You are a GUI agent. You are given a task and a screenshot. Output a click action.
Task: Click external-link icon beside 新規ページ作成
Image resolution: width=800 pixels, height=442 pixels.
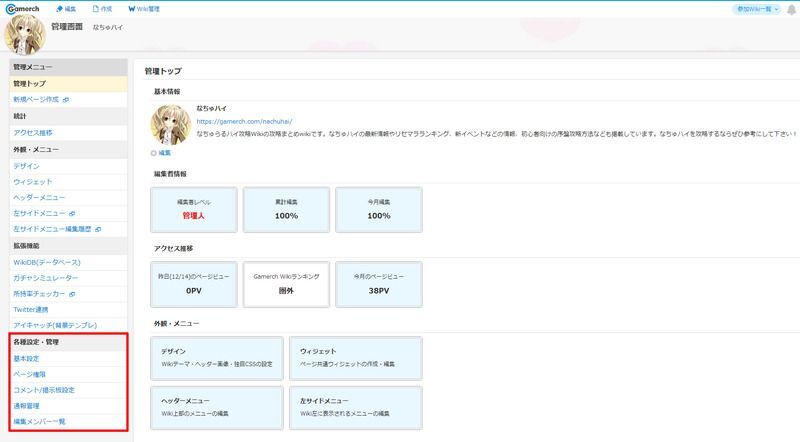[x=66, y=100]
